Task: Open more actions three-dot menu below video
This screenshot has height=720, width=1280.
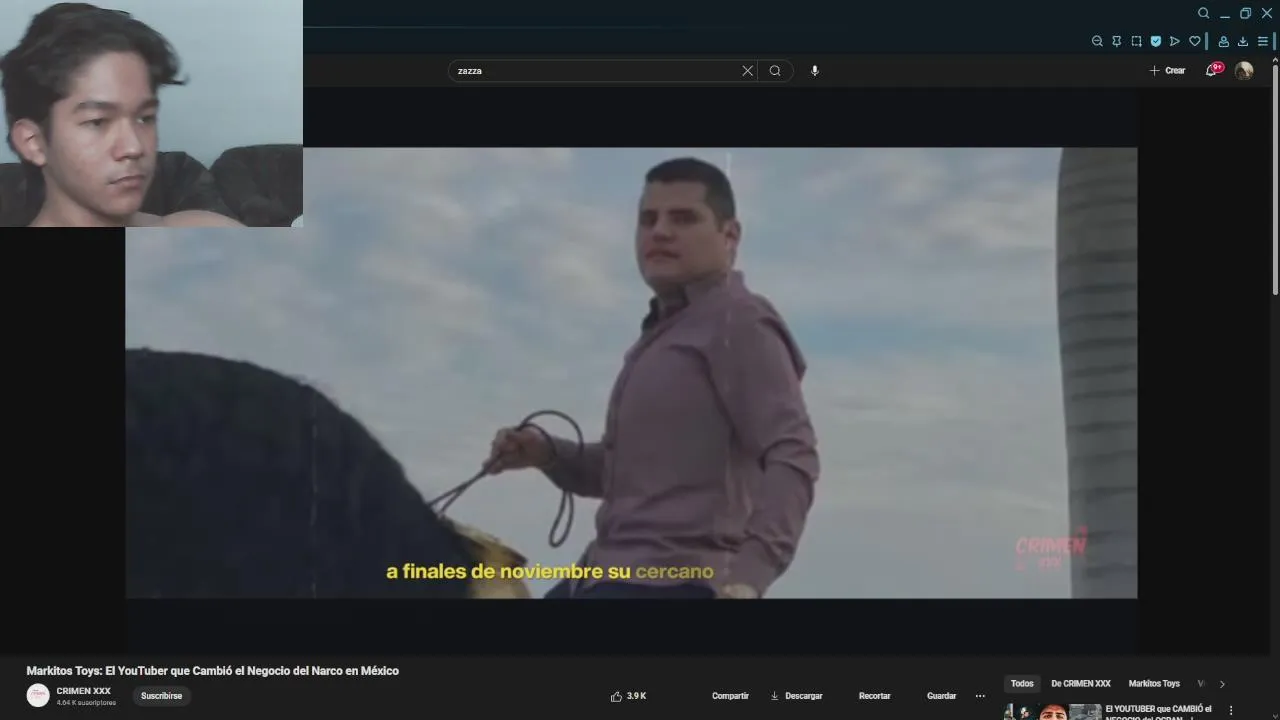Action: click(980, 696)
